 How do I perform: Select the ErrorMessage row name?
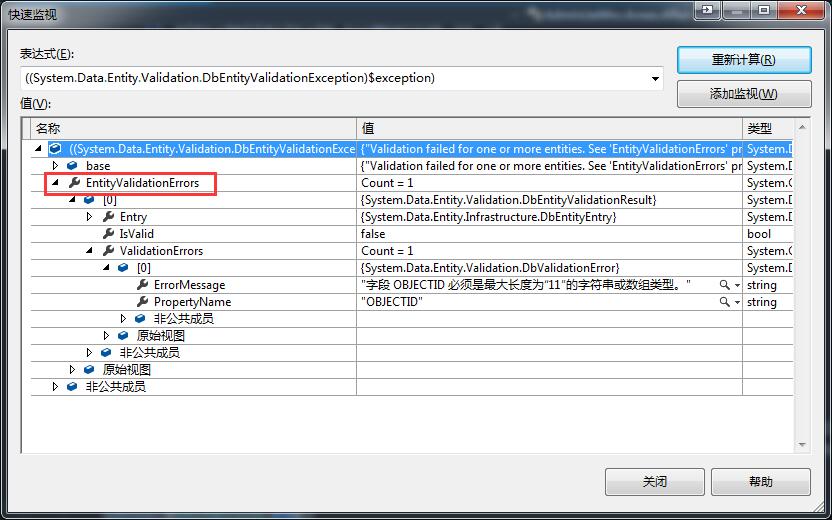[x=189, y=285]
